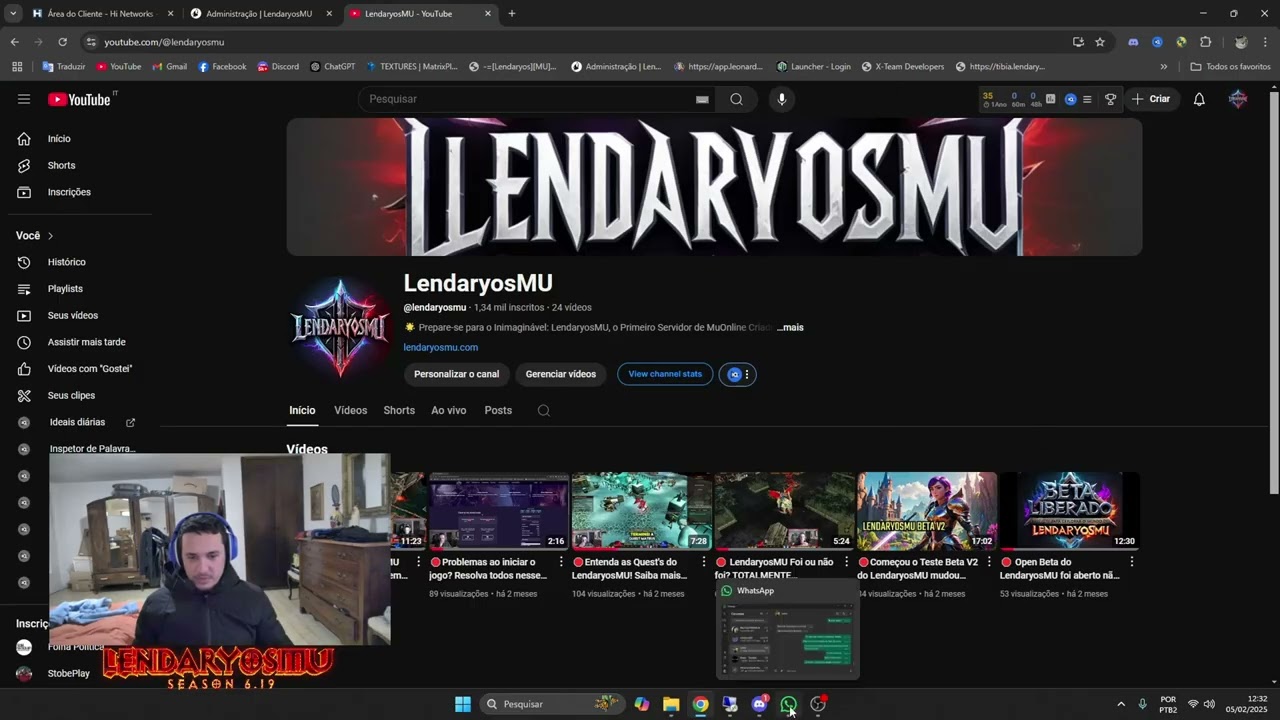Reload the page

tap(62, 42)
